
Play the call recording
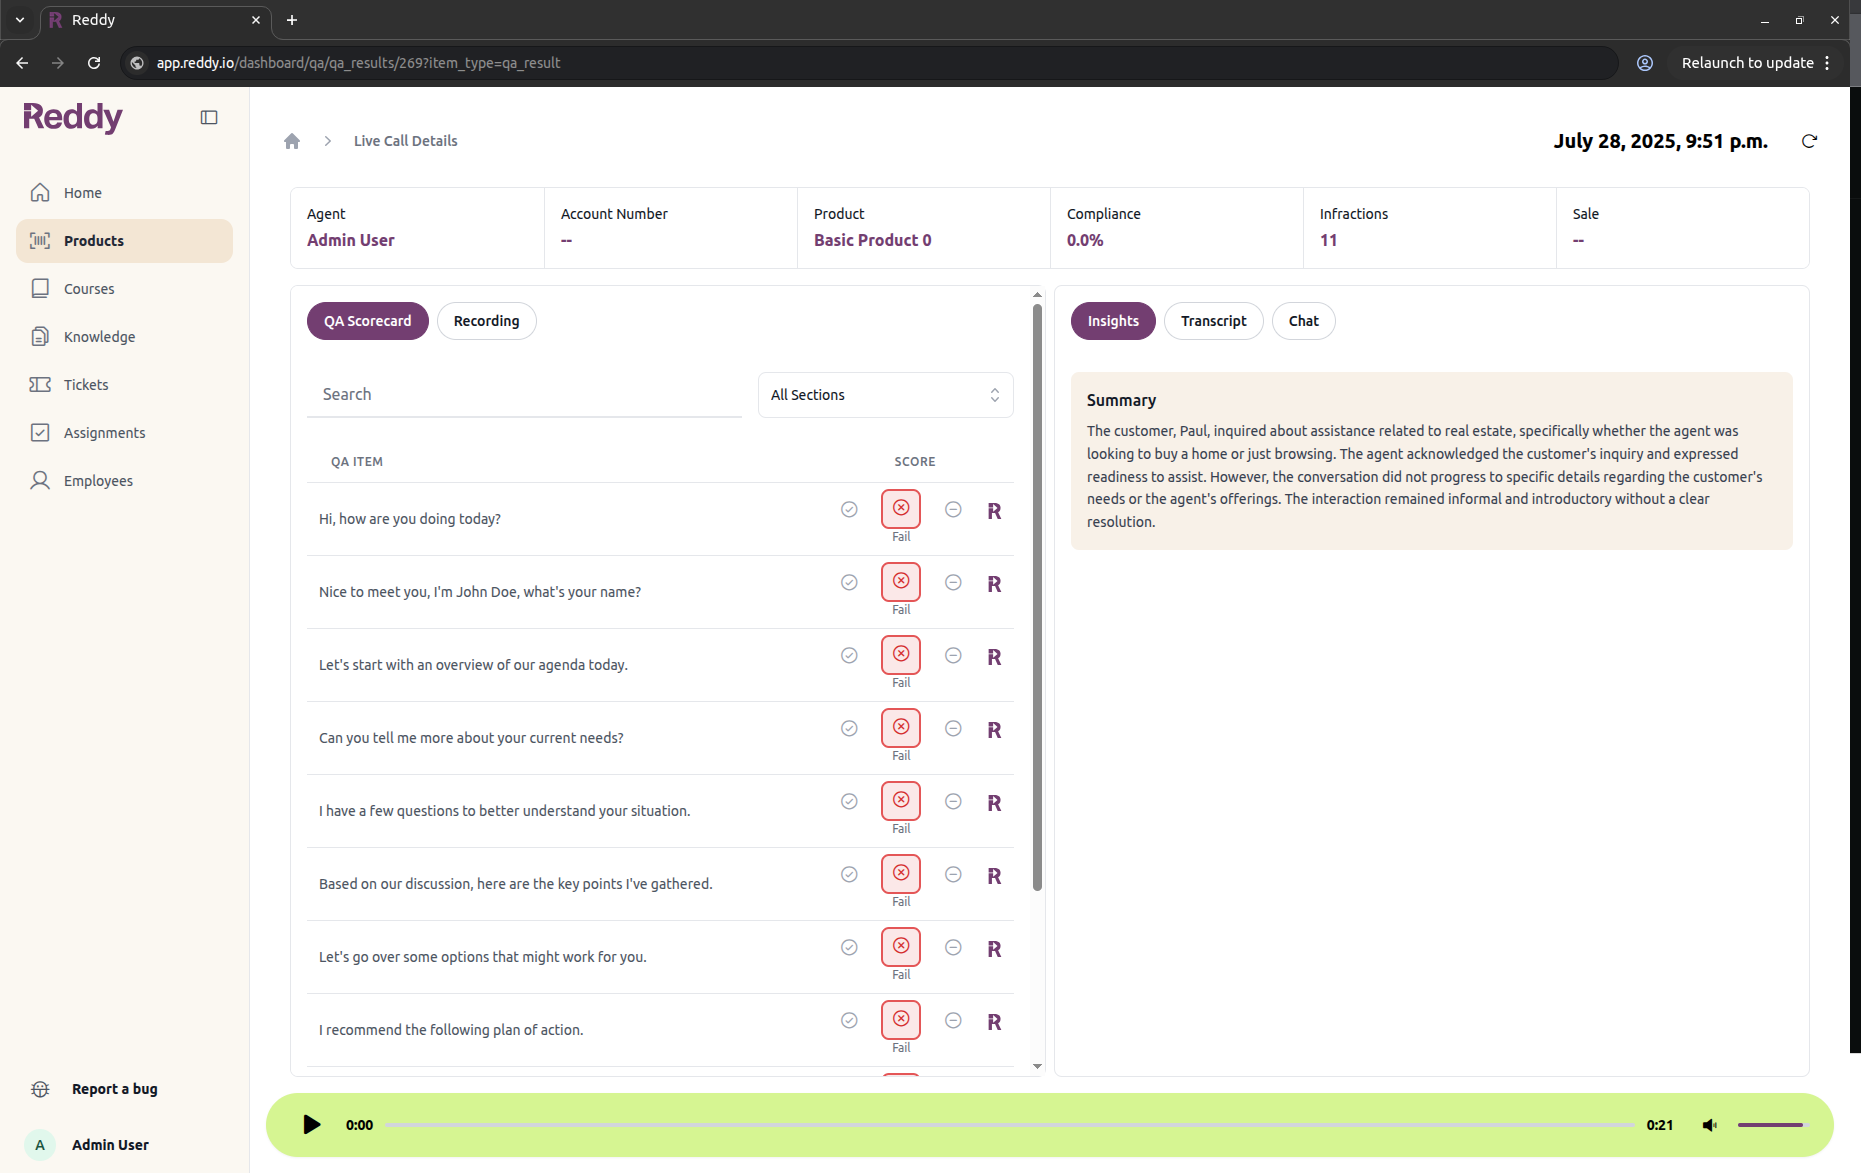311,1125
